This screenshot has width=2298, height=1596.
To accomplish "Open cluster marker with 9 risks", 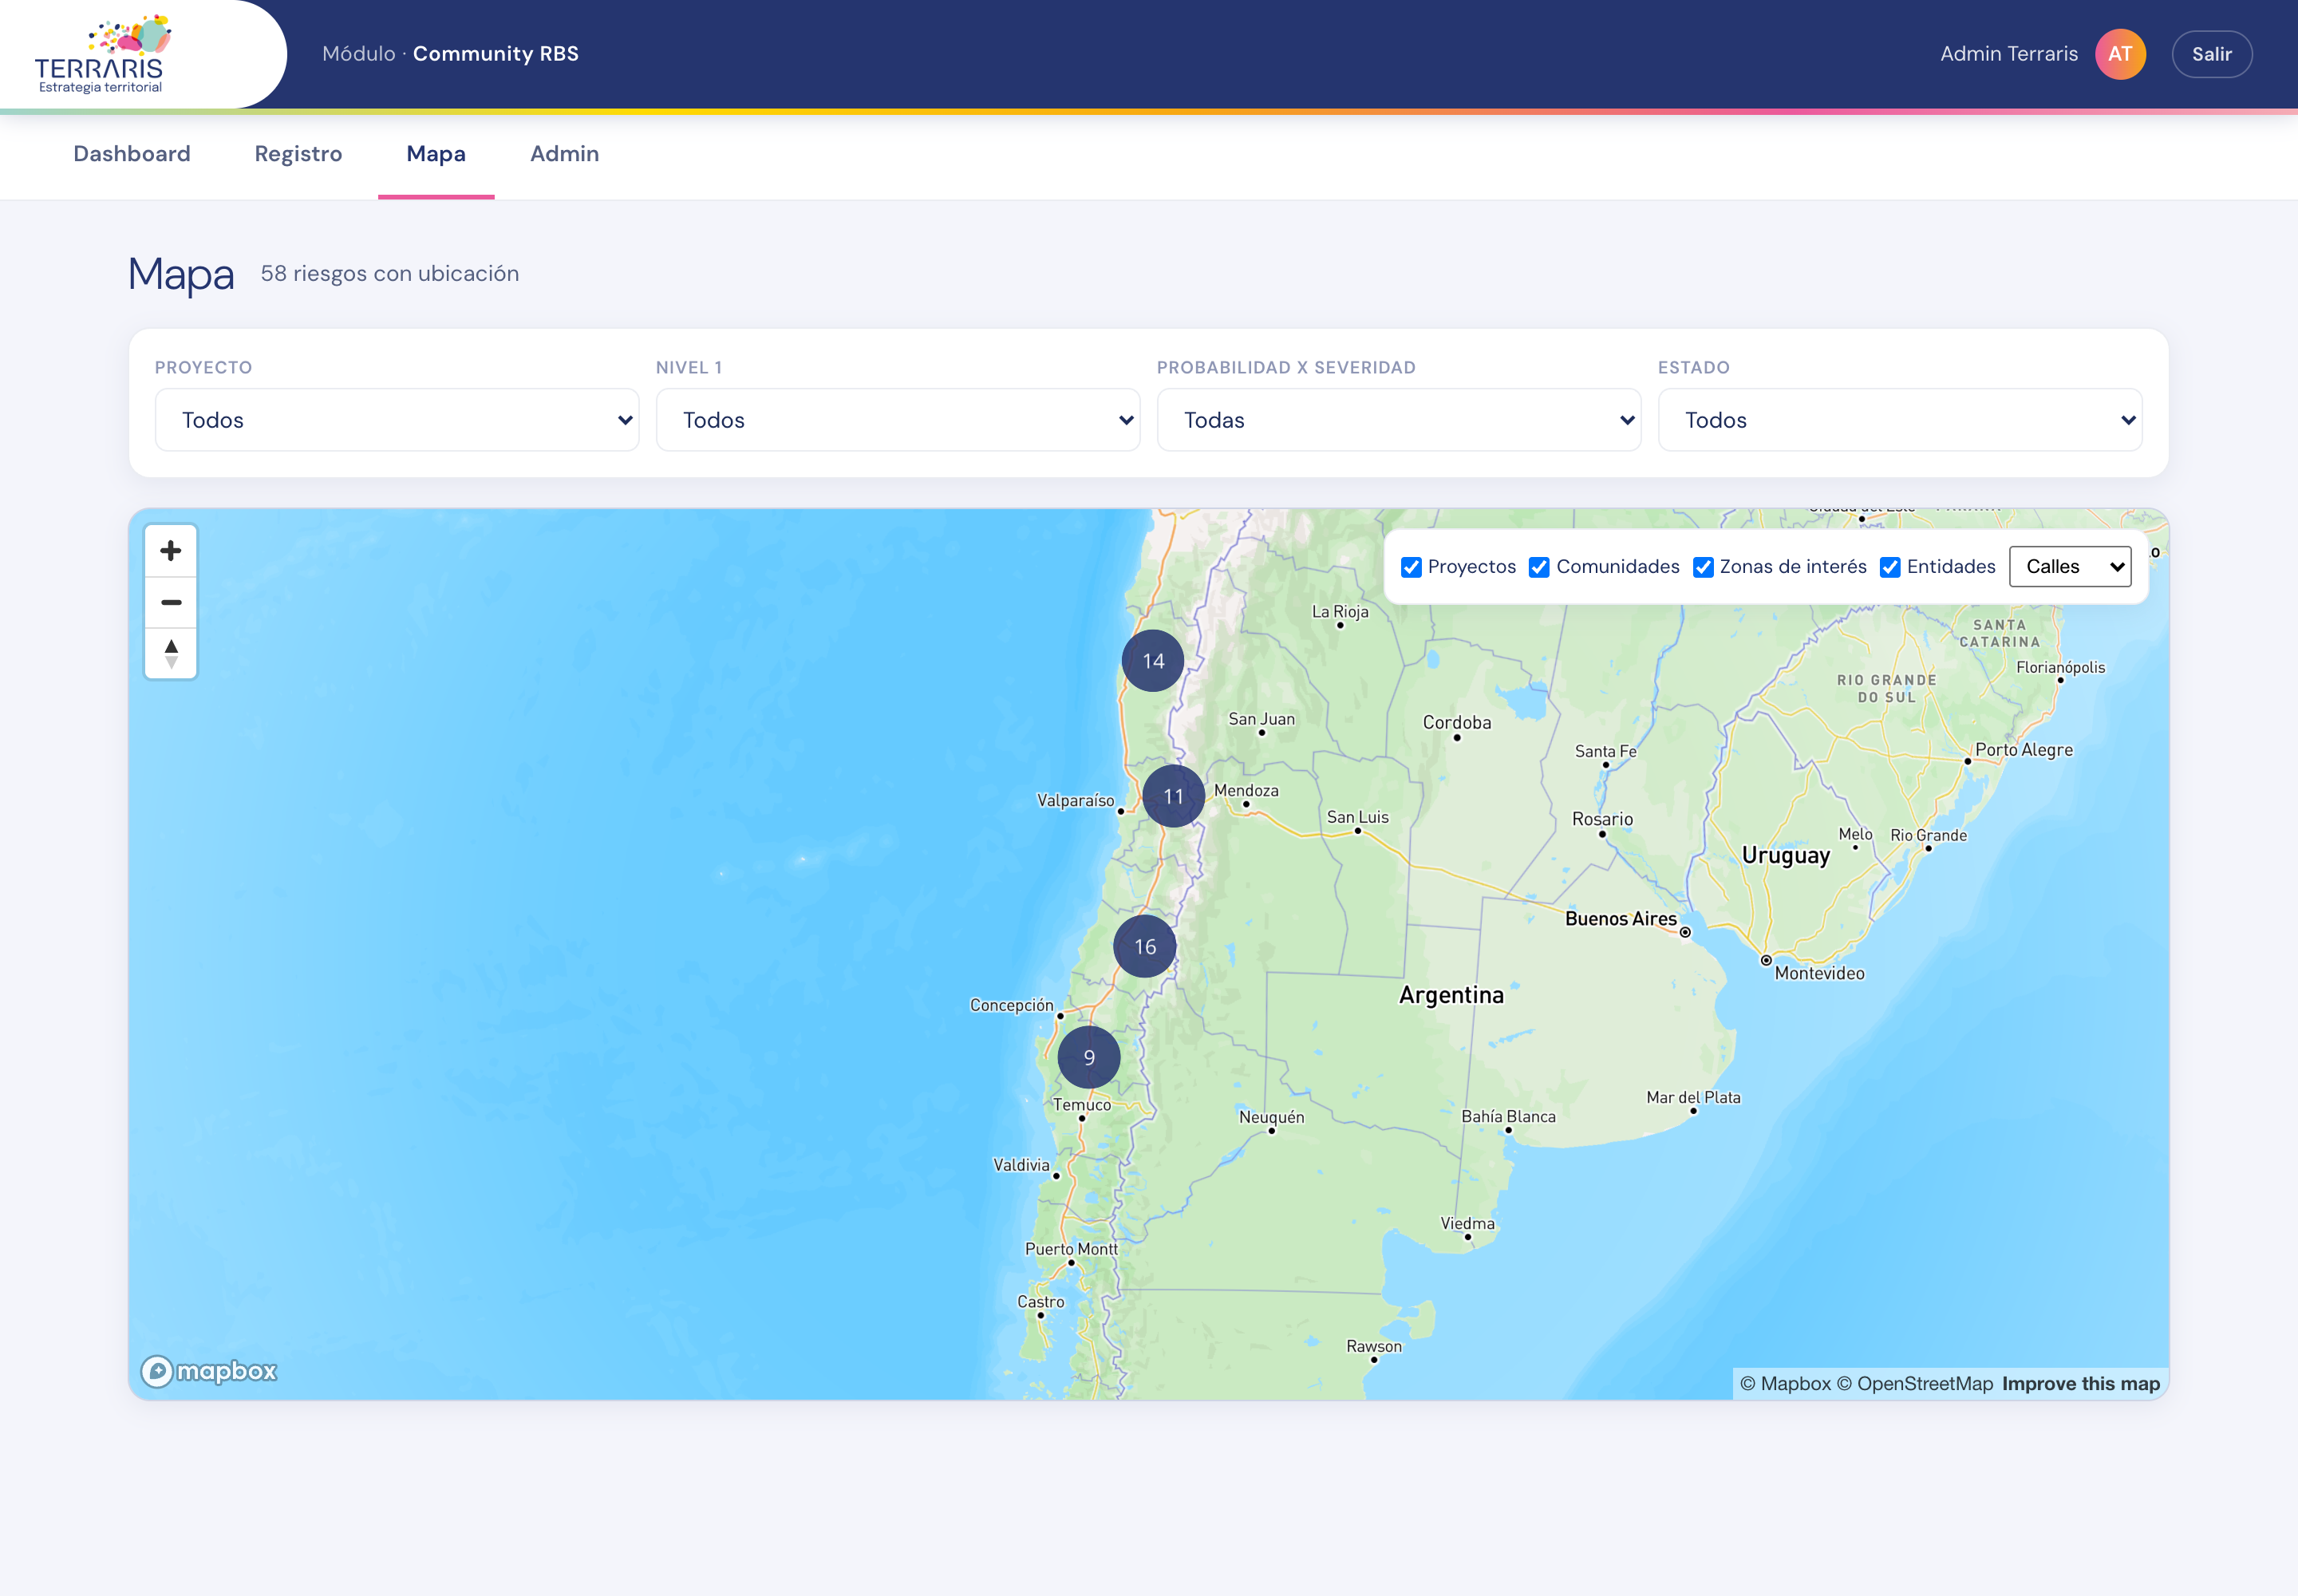I will 1089,1057.
